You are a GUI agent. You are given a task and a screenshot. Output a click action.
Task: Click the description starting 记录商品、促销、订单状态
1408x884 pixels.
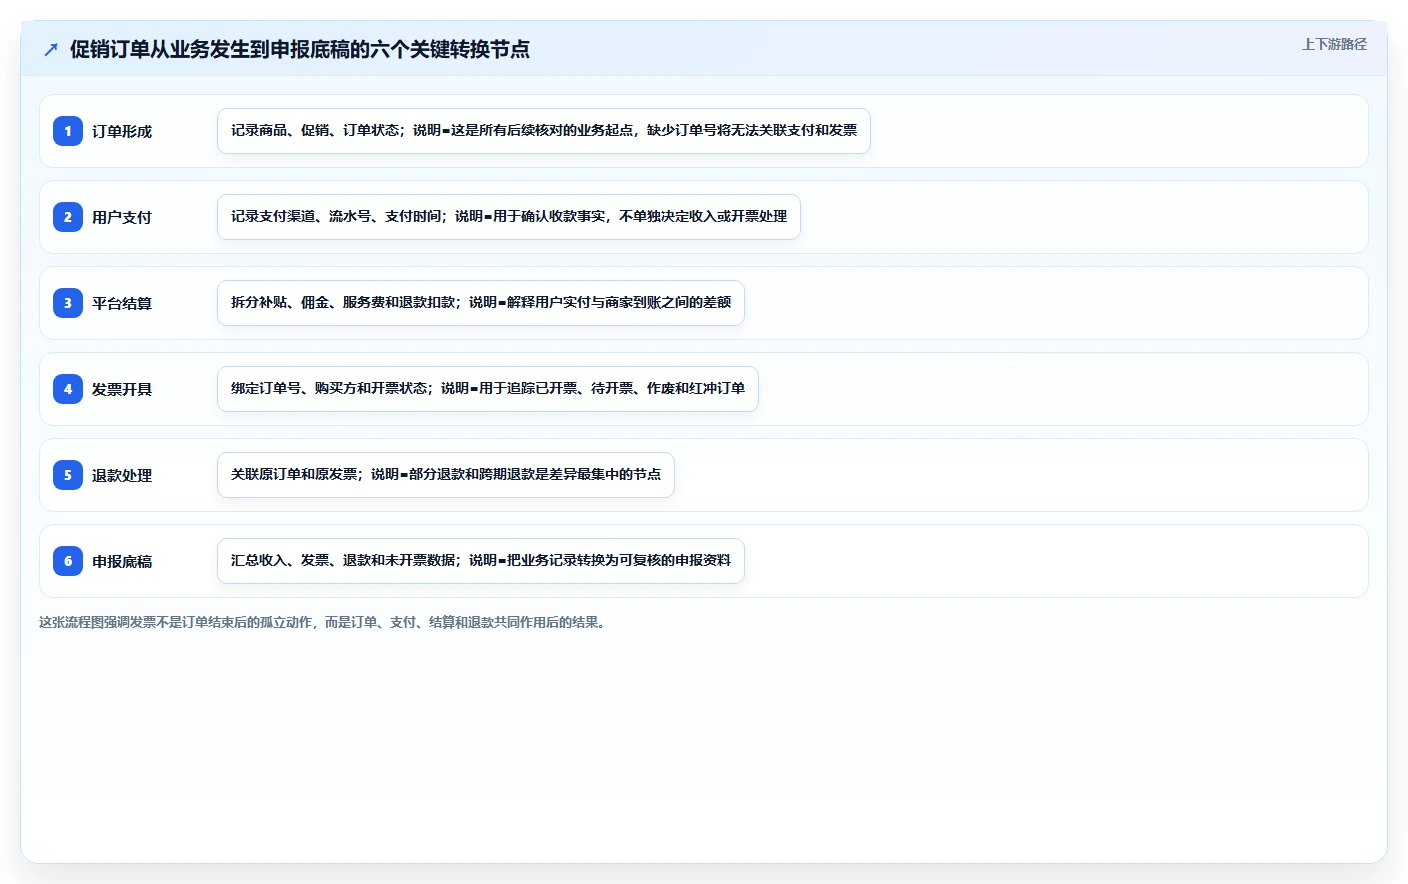(x=544, y=131)
